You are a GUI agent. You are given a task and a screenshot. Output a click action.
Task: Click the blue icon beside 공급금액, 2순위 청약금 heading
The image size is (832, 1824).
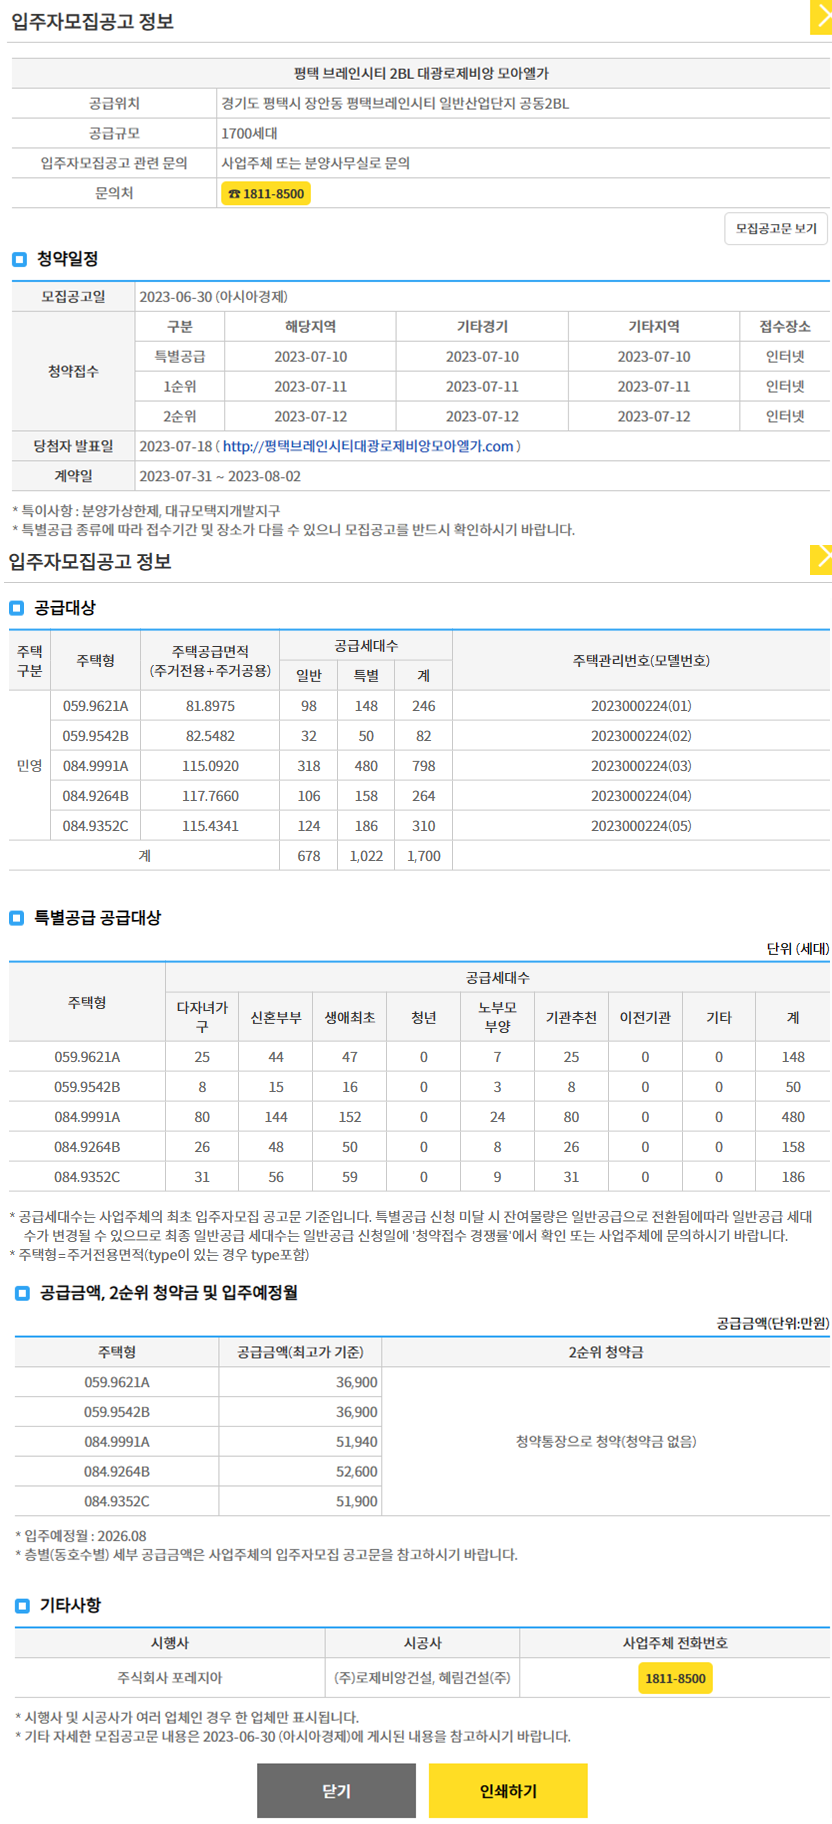point(22,1293)
